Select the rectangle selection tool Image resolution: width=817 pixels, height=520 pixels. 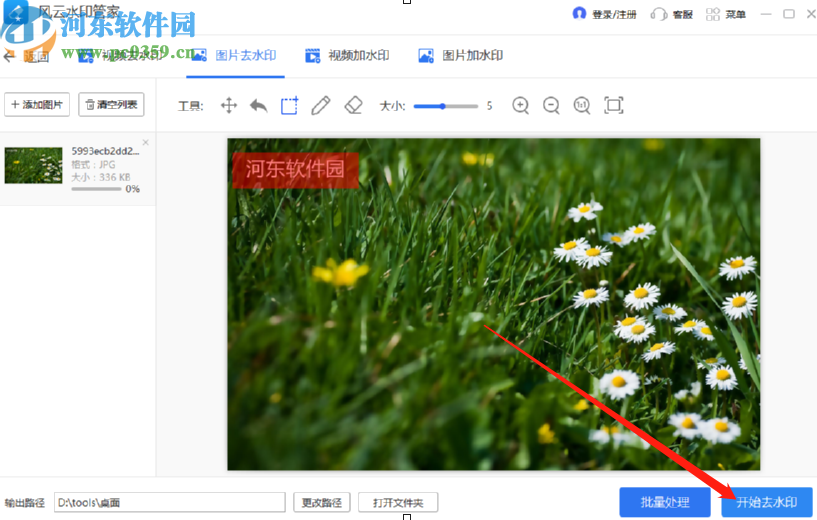pyautogui.click(x=289, y=105)
